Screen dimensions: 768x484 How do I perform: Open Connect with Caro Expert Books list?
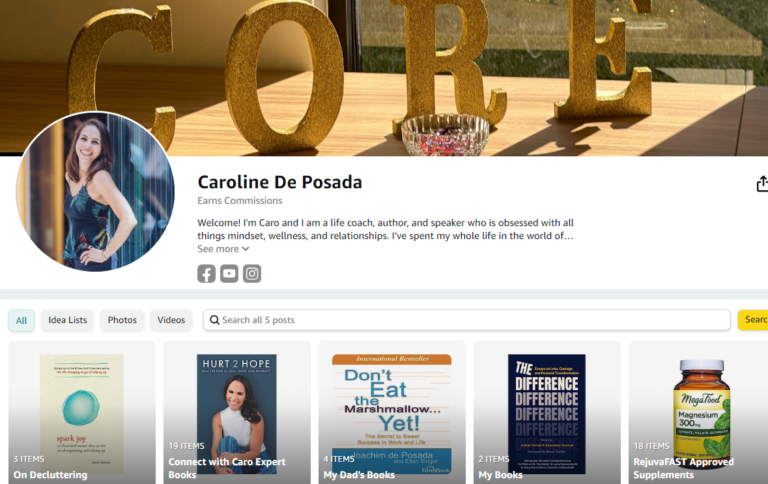pos(237,412)
